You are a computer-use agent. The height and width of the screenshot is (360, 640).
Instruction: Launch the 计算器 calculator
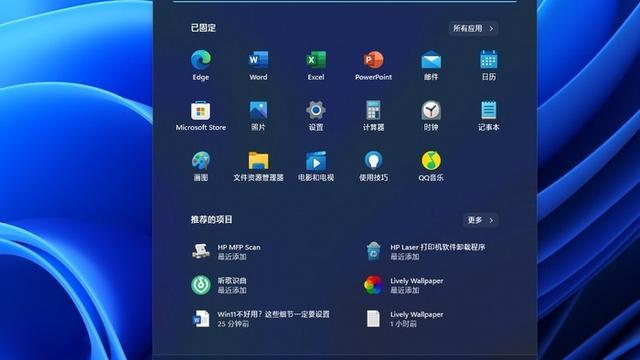[x=373, y=111]
